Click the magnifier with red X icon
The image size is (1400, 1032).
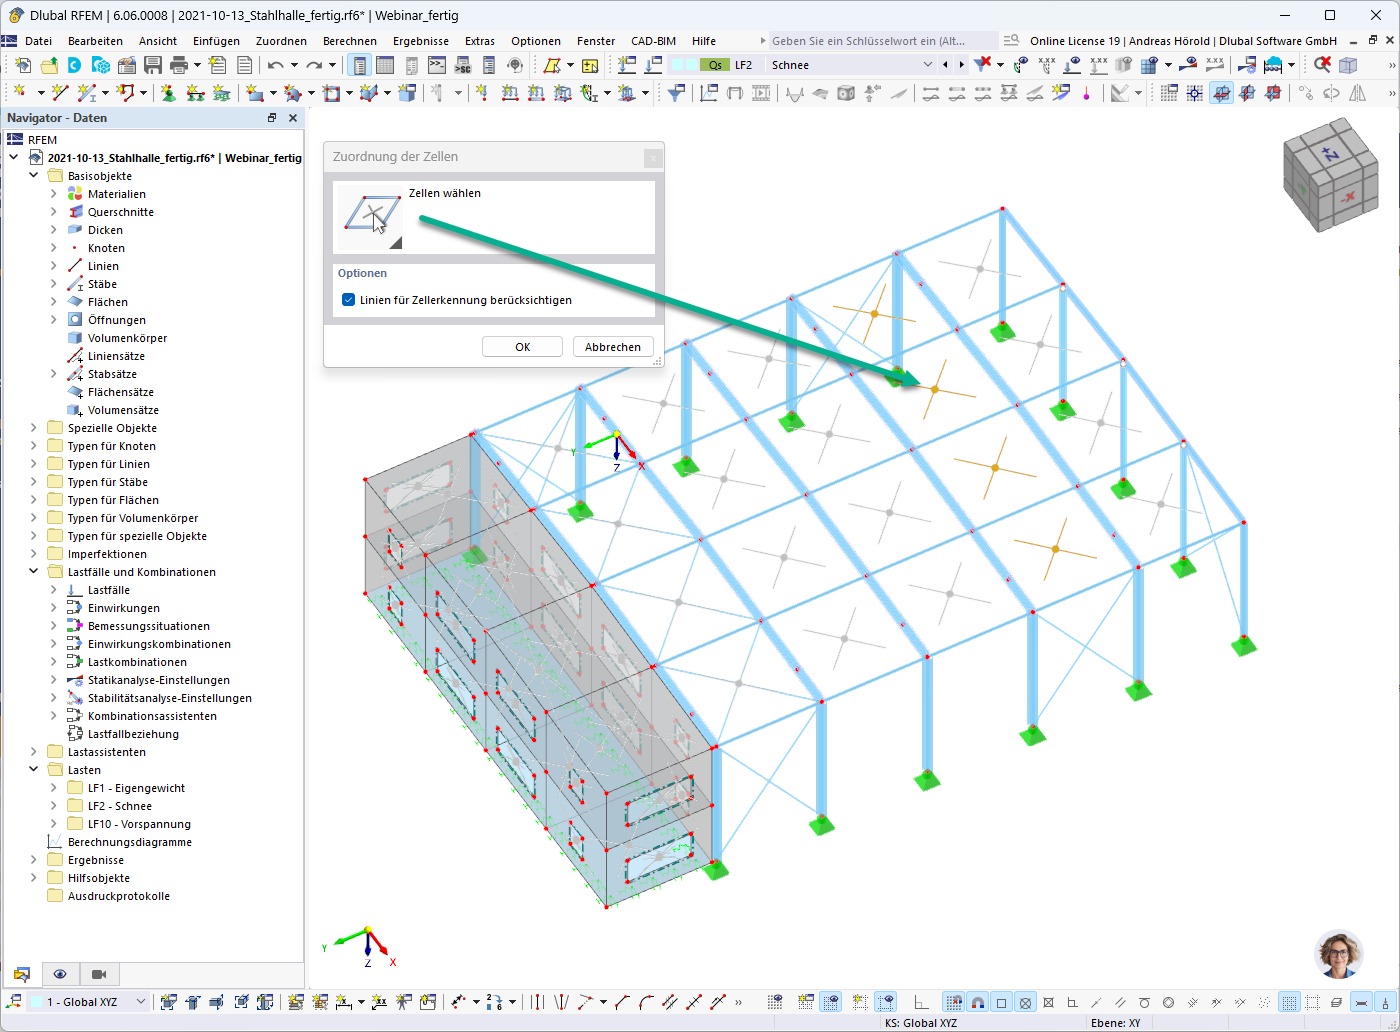click(1322, 65)
